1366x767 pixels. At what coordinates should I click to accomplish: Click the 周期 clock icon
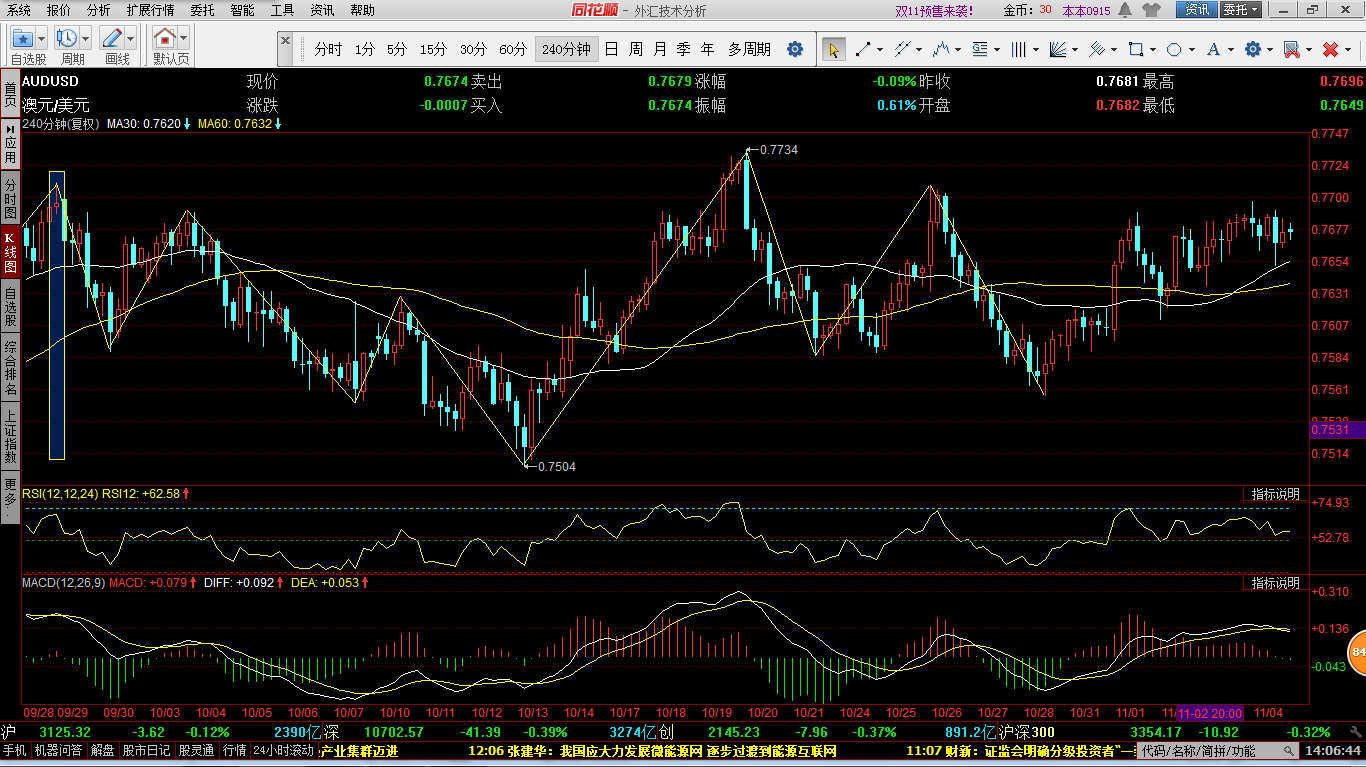coord(67,39)
